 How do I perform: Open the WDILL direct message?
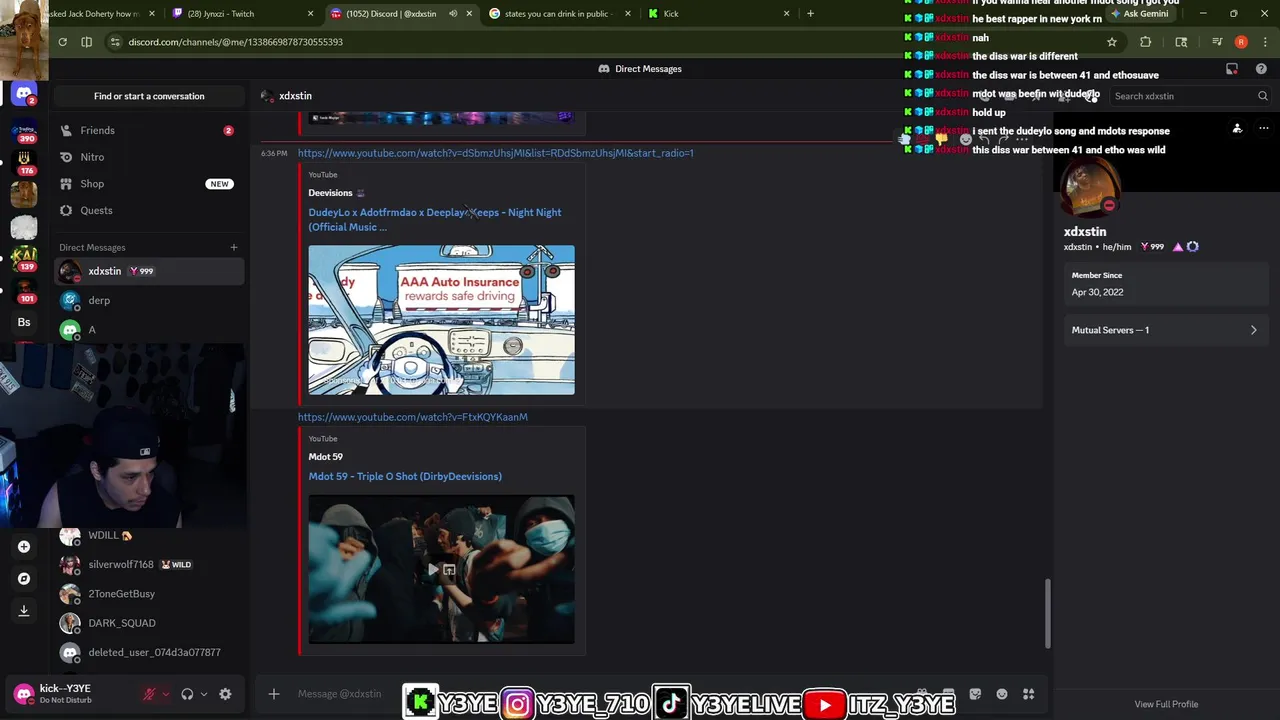coord(149,535)
